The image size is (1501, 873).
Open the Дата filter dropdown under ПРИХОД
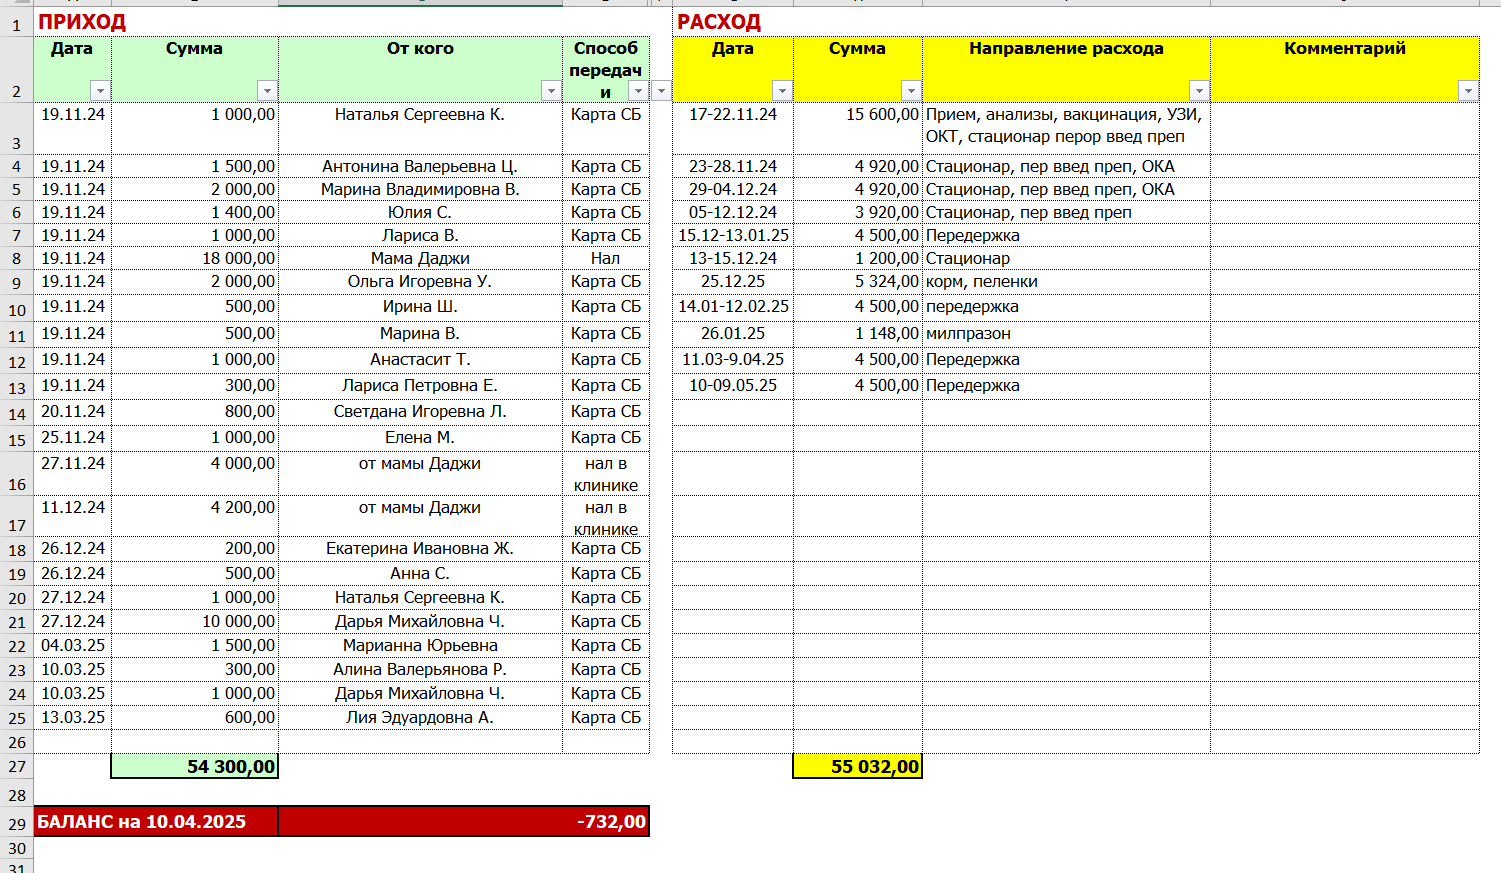click(99, 91)
